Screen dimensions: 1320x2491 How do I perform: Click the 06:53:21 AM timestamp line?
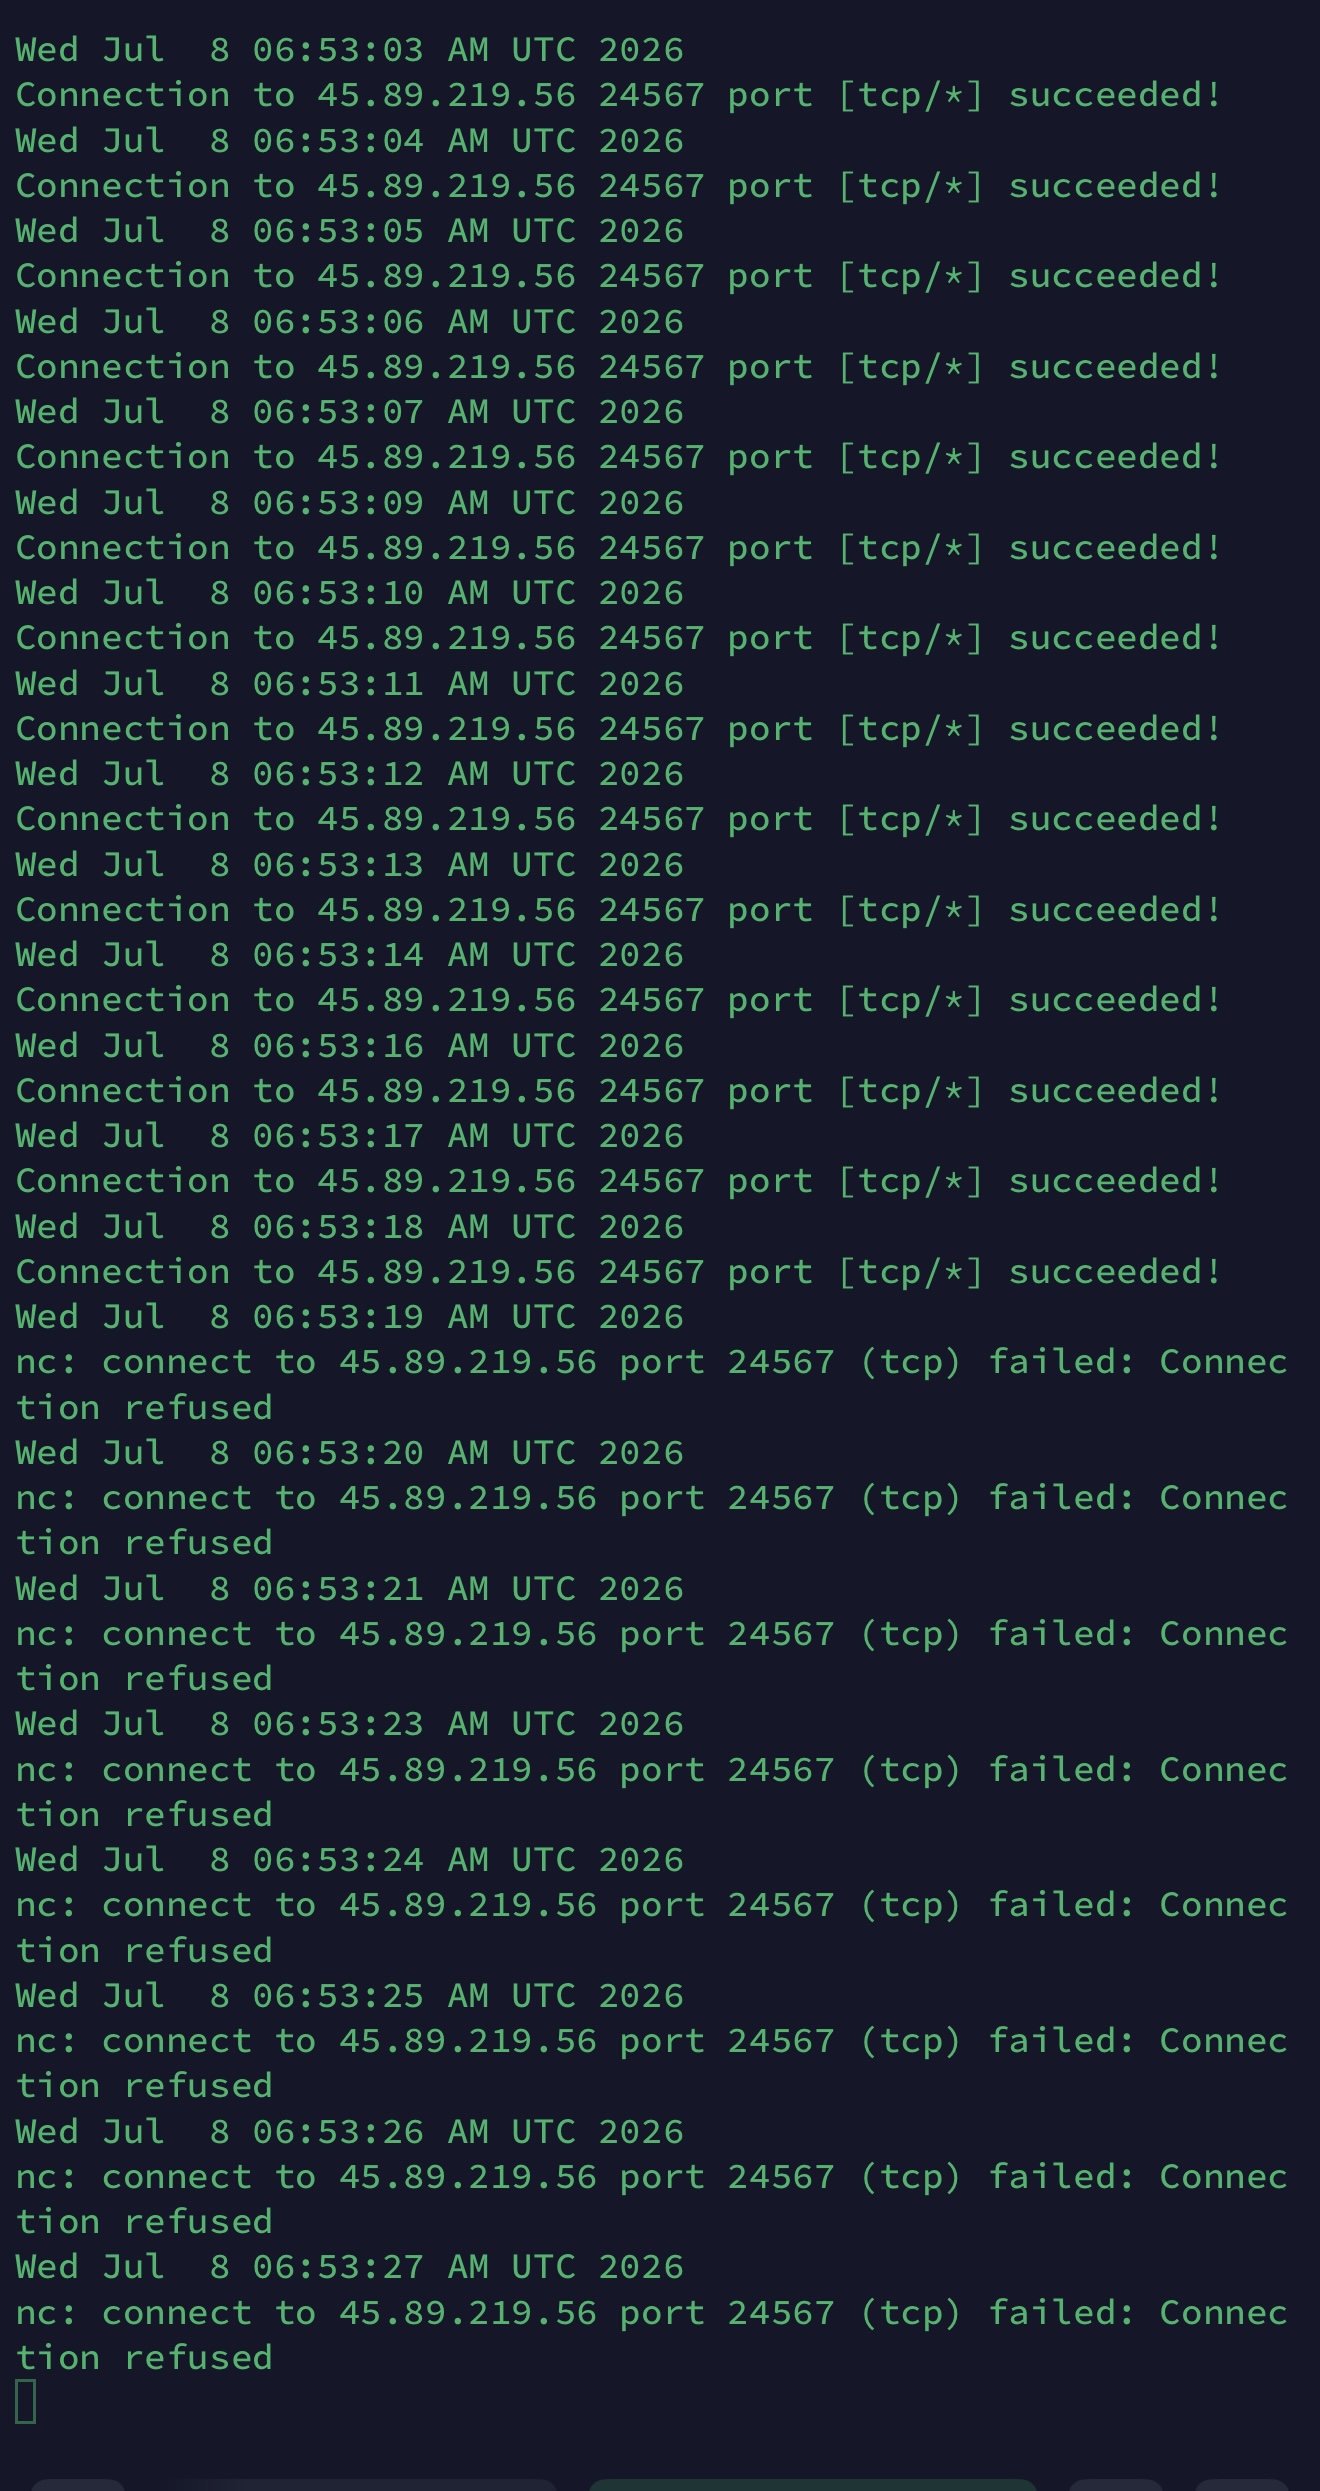(350, 1588)
